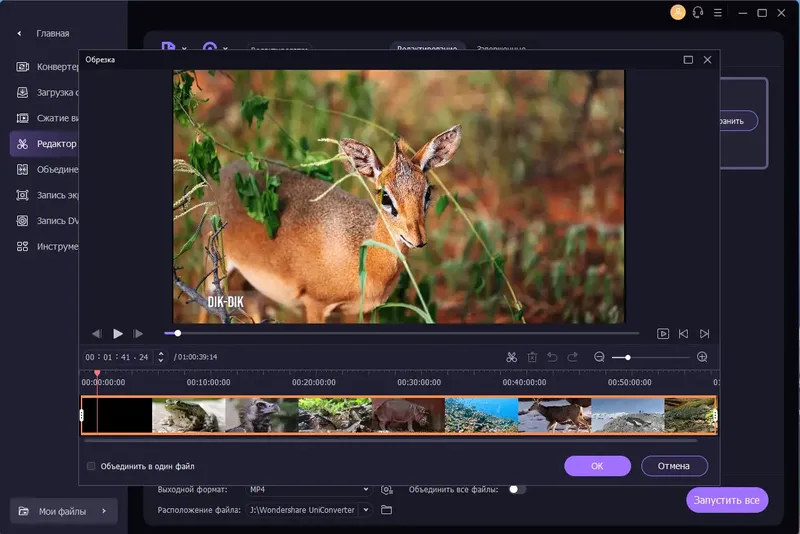Go to 'Главная' in the sidebar
The image size is (800, 534).
pos(52,33)
